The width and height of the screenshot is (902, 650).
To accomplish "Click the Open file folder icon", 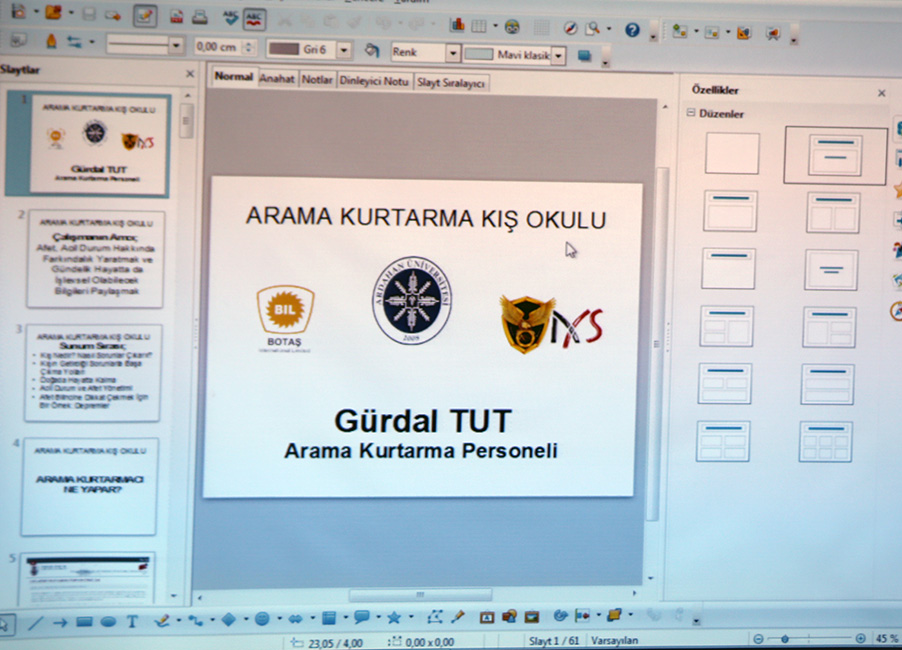I will coord(53,12).
